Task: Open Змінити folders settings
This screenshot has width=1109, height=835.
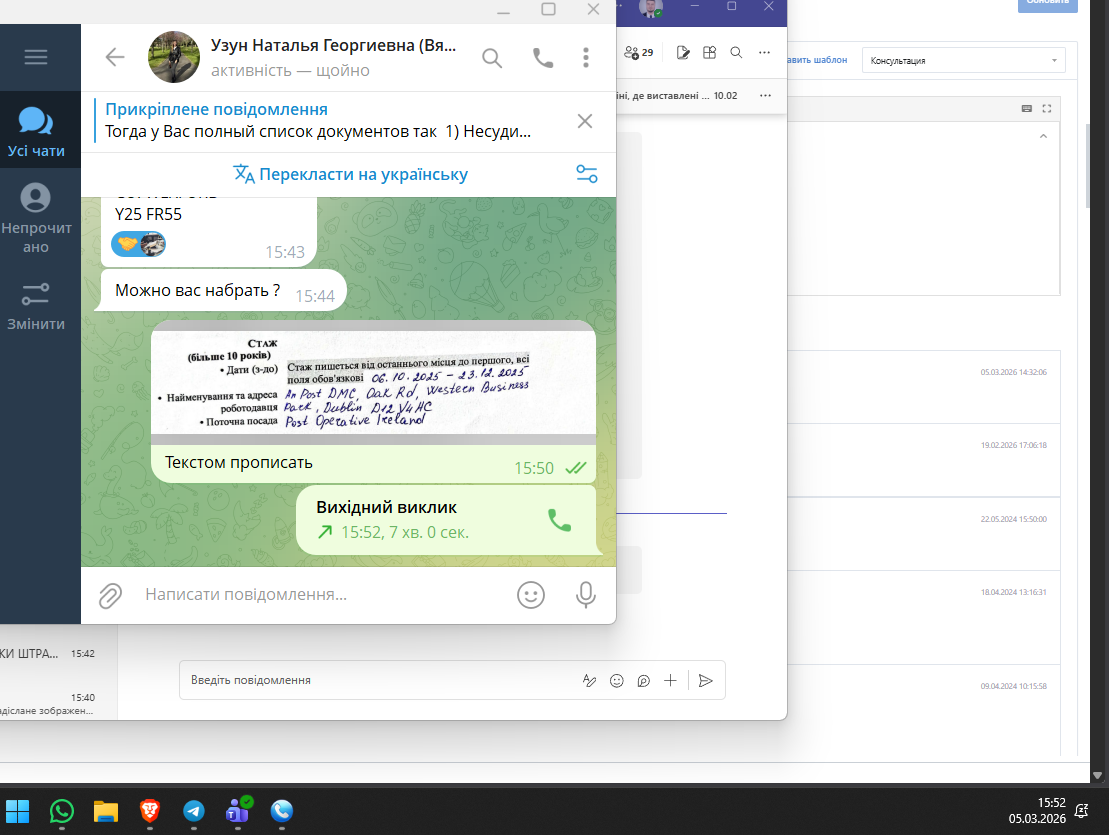Action: click(x=36, y=306)
